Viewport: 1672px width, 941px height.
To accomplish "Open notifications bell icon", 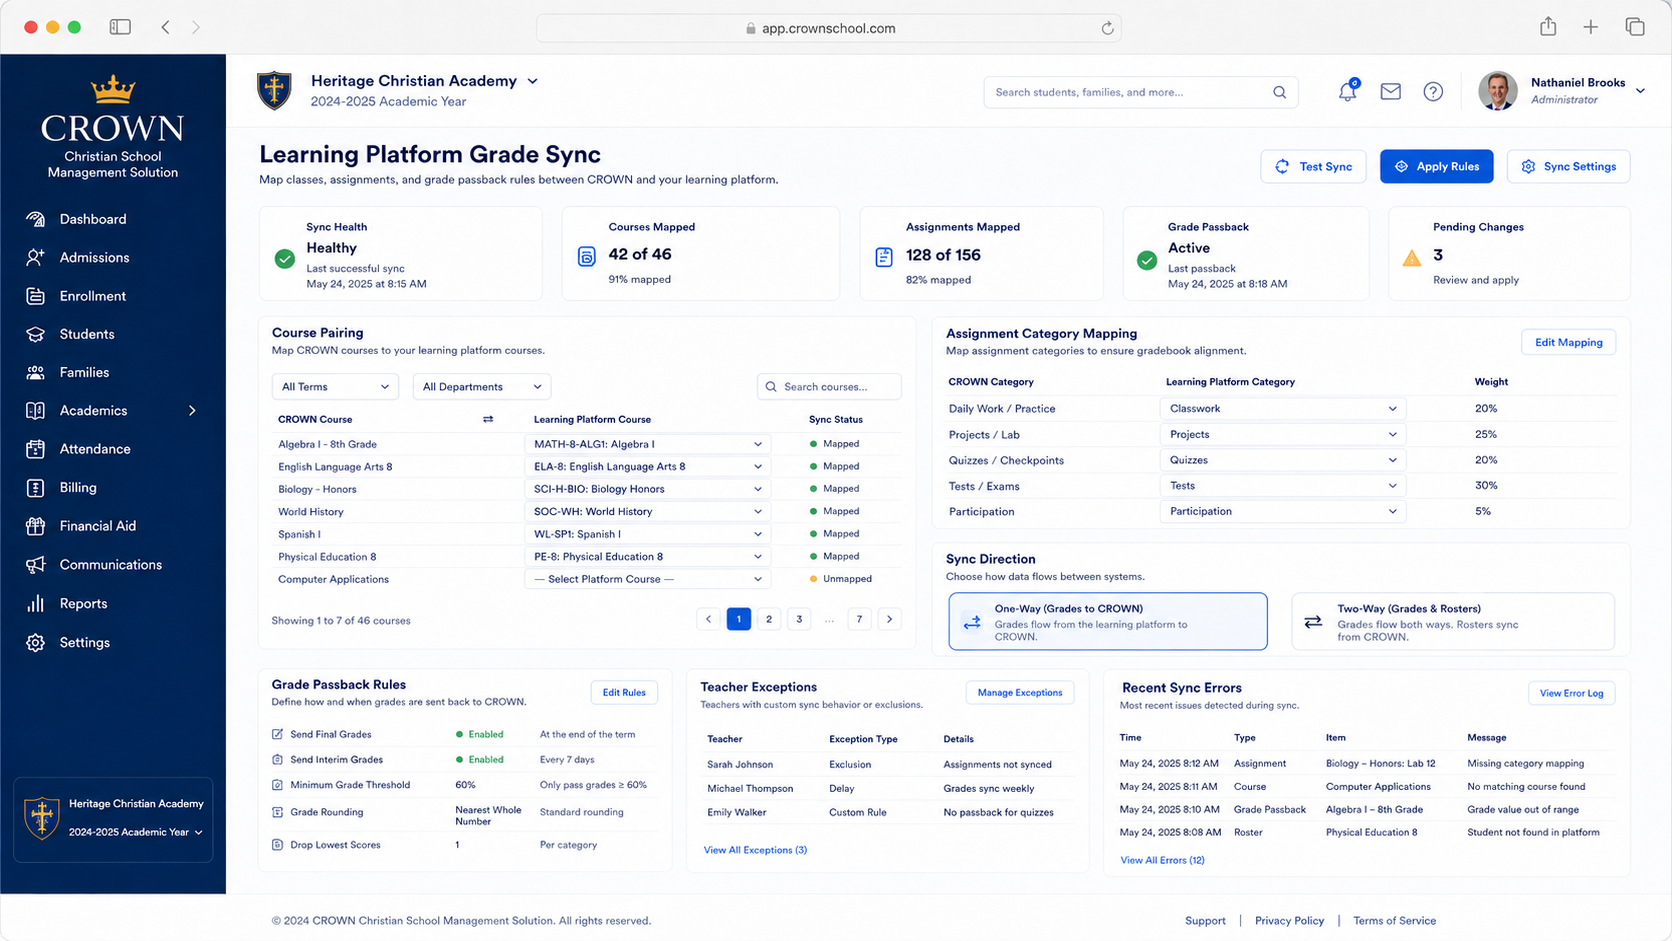I will (x=1348, y=91).
